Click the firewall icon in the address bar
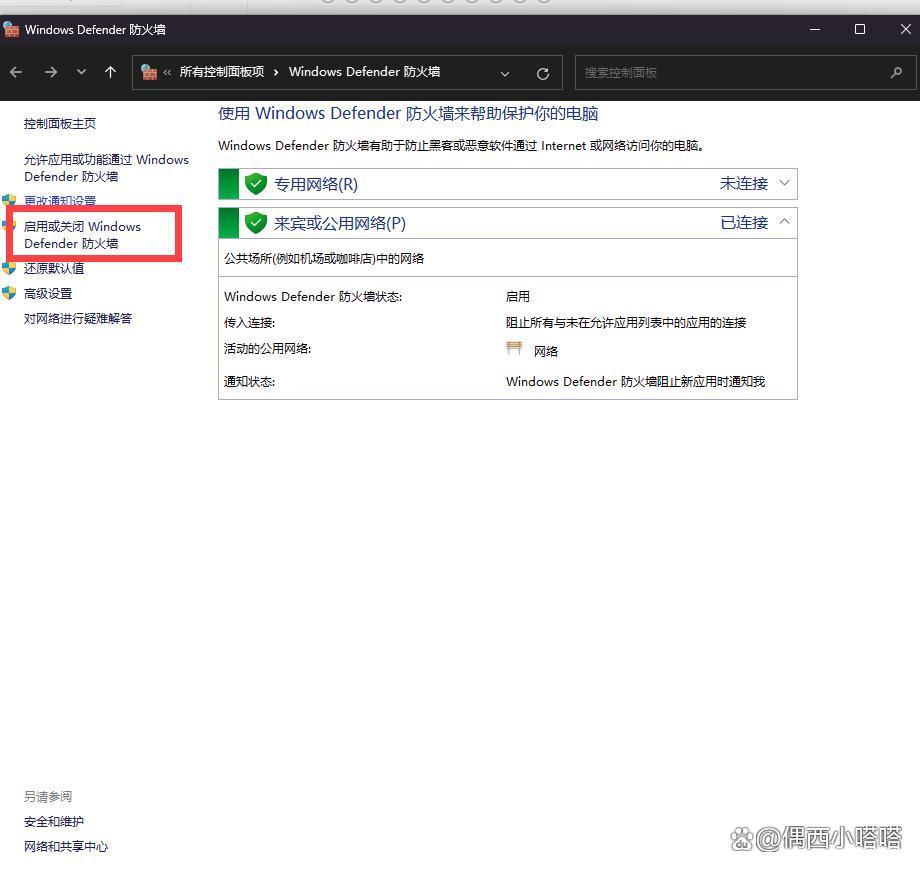The height and width of the screenshot is (870, 920). 149,72
